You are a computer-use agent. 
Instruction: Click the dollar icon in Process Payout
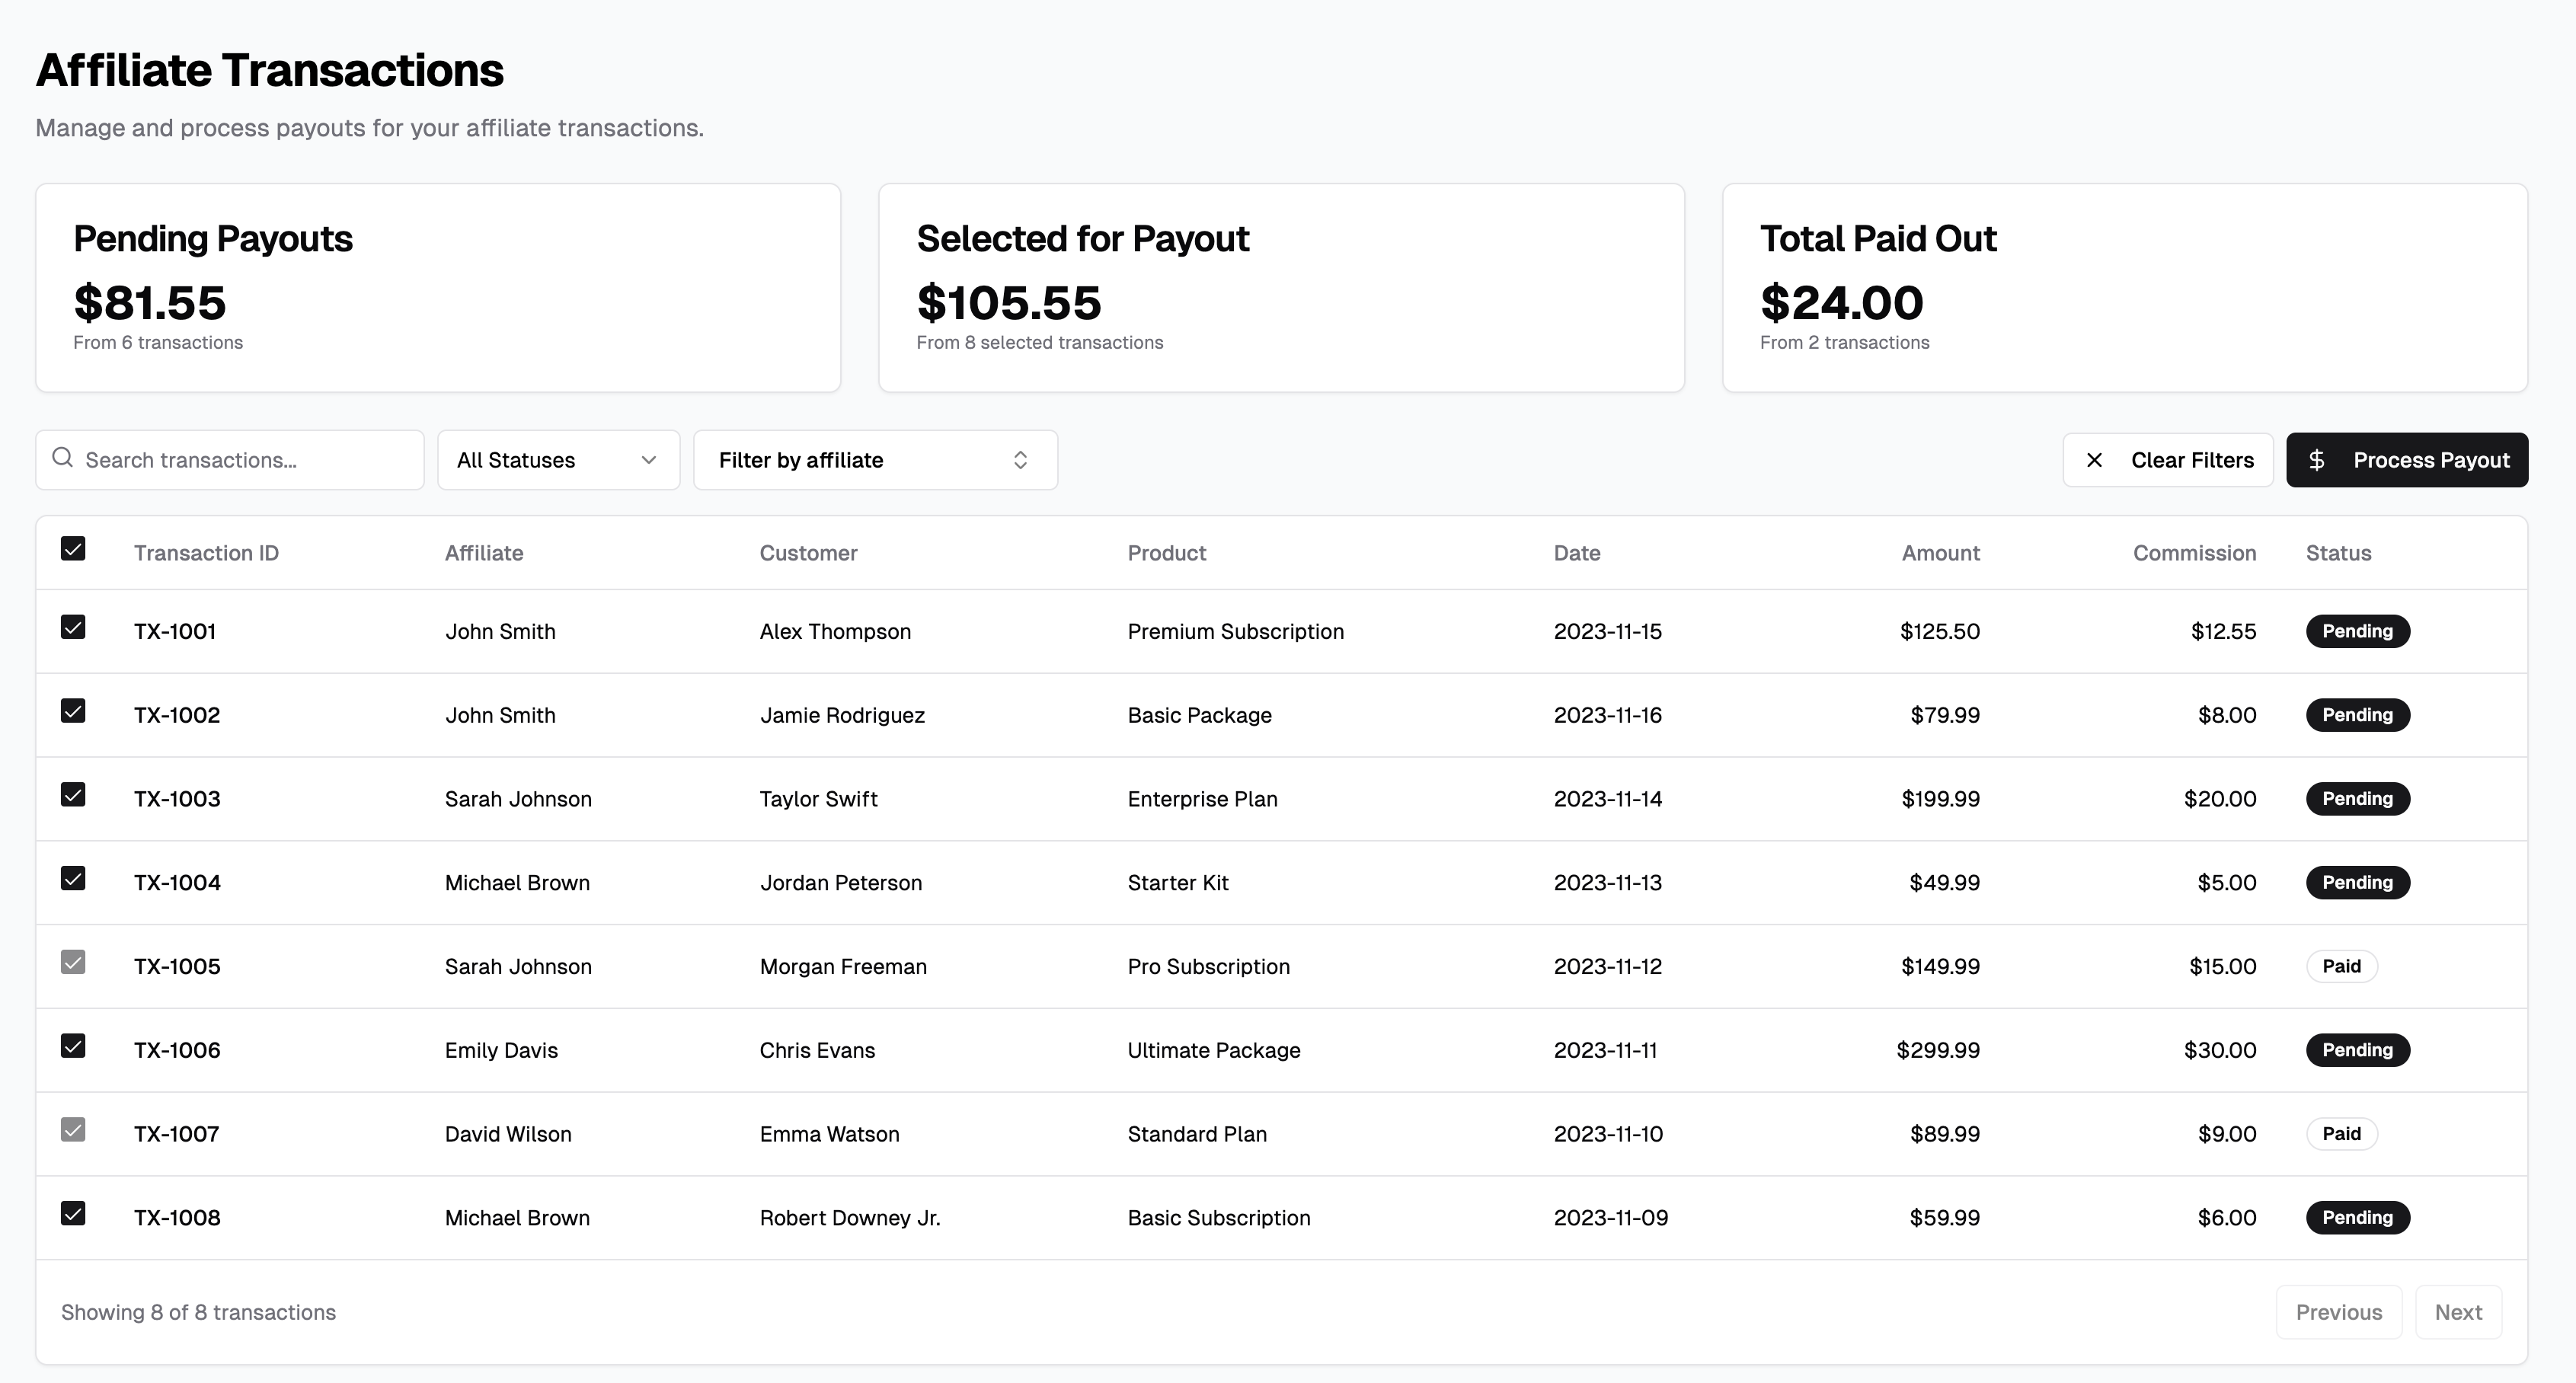point(2316,460)
